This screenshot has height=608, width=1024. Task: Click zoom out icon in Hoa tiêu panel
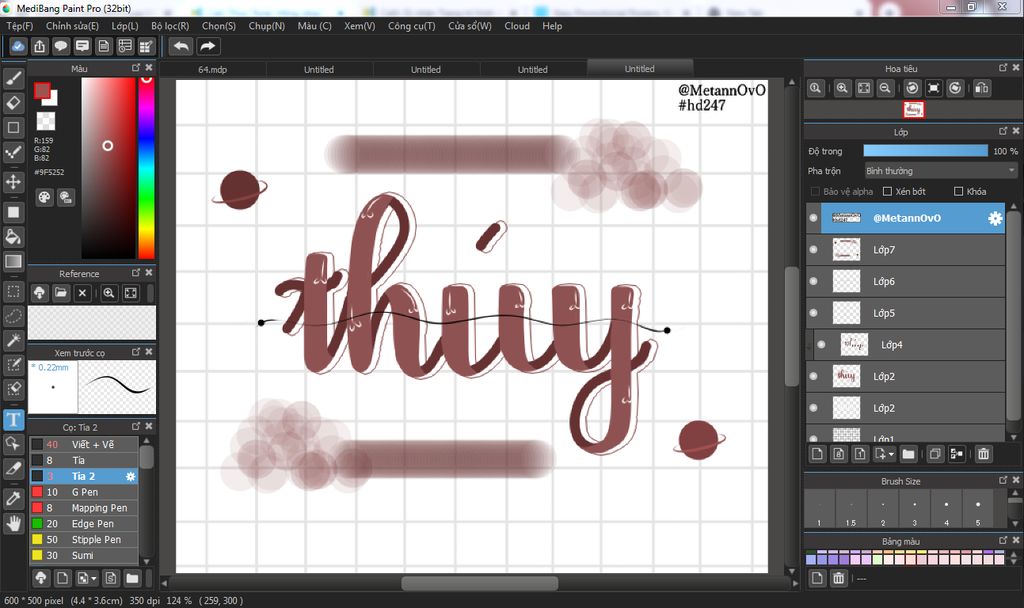pos(885,88)
